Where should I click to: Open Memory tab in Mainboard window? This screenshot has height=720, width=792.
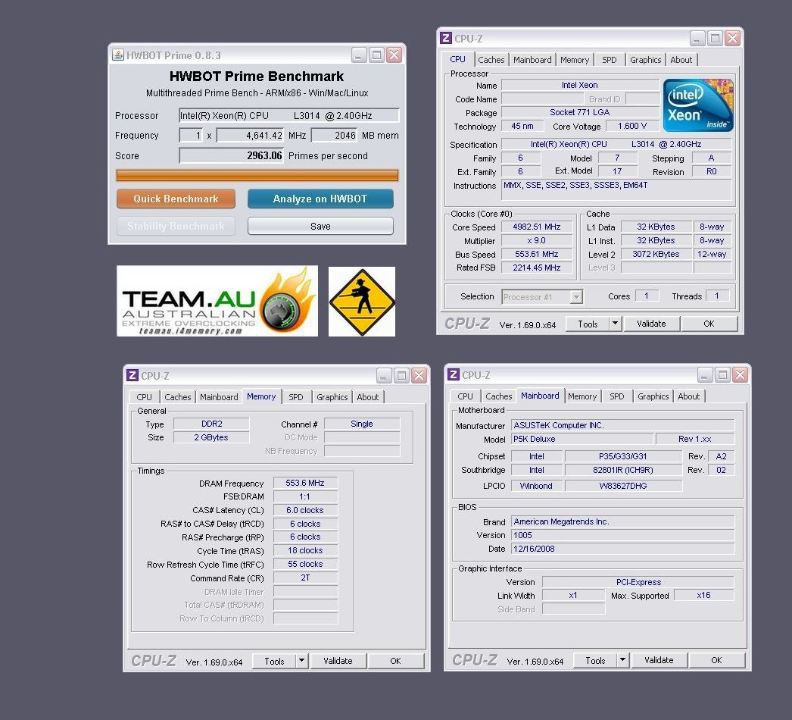(x=582, y=396)
